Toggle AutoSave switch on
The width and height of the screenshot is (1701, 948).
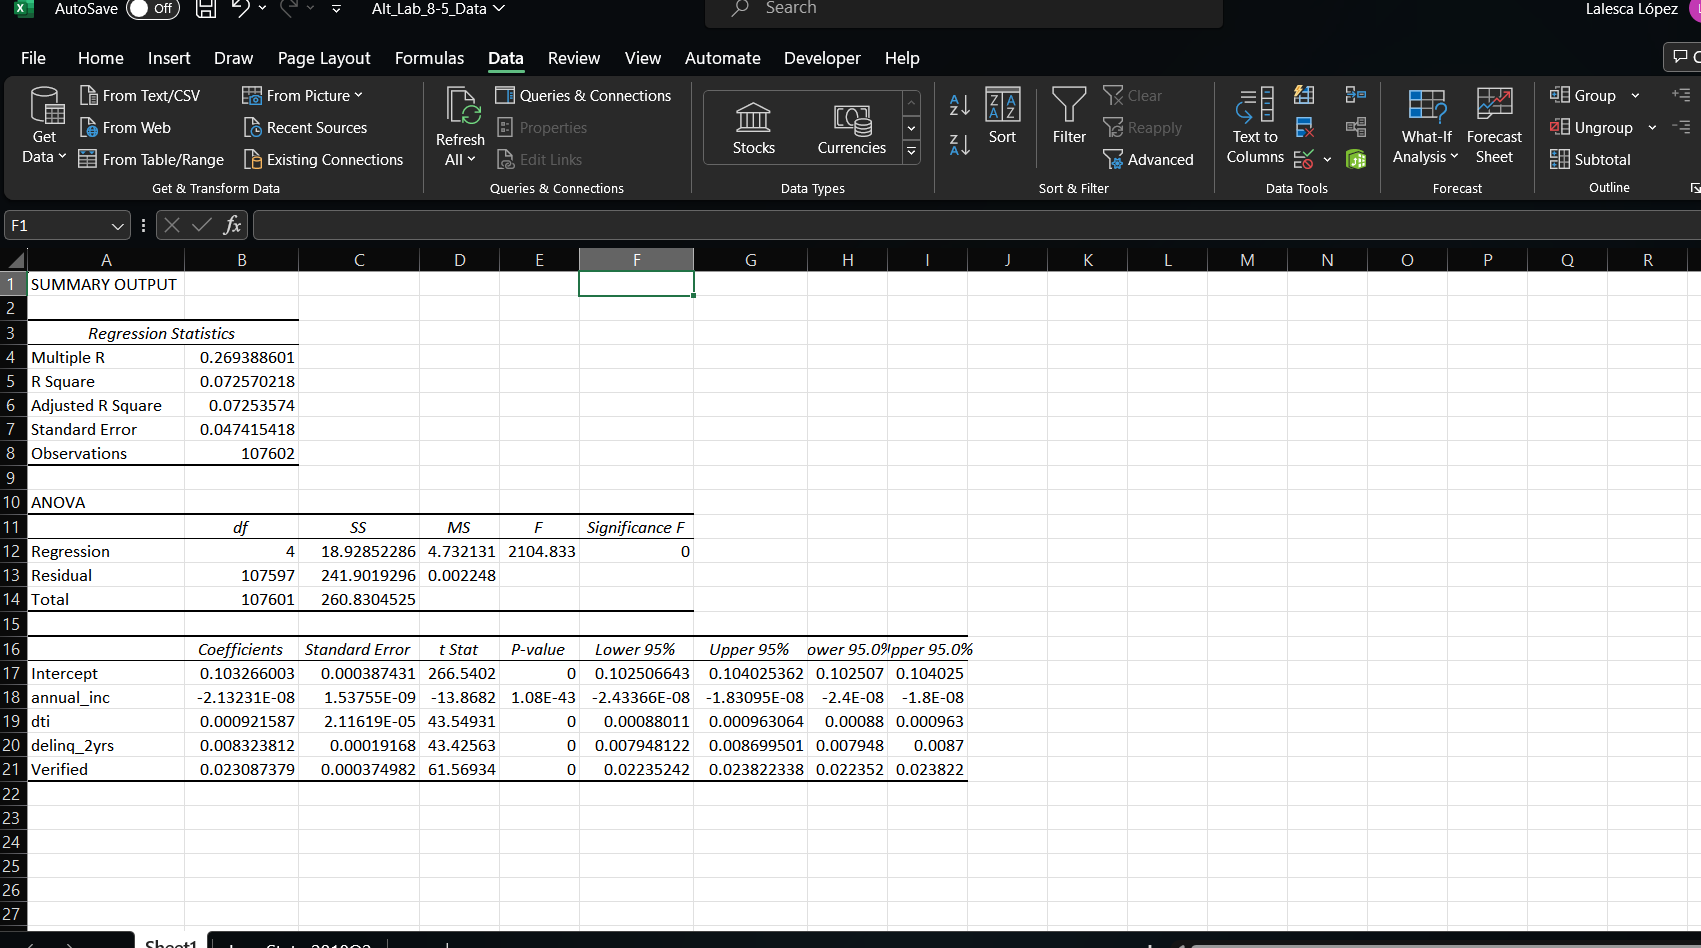click(x=152, y=9)
